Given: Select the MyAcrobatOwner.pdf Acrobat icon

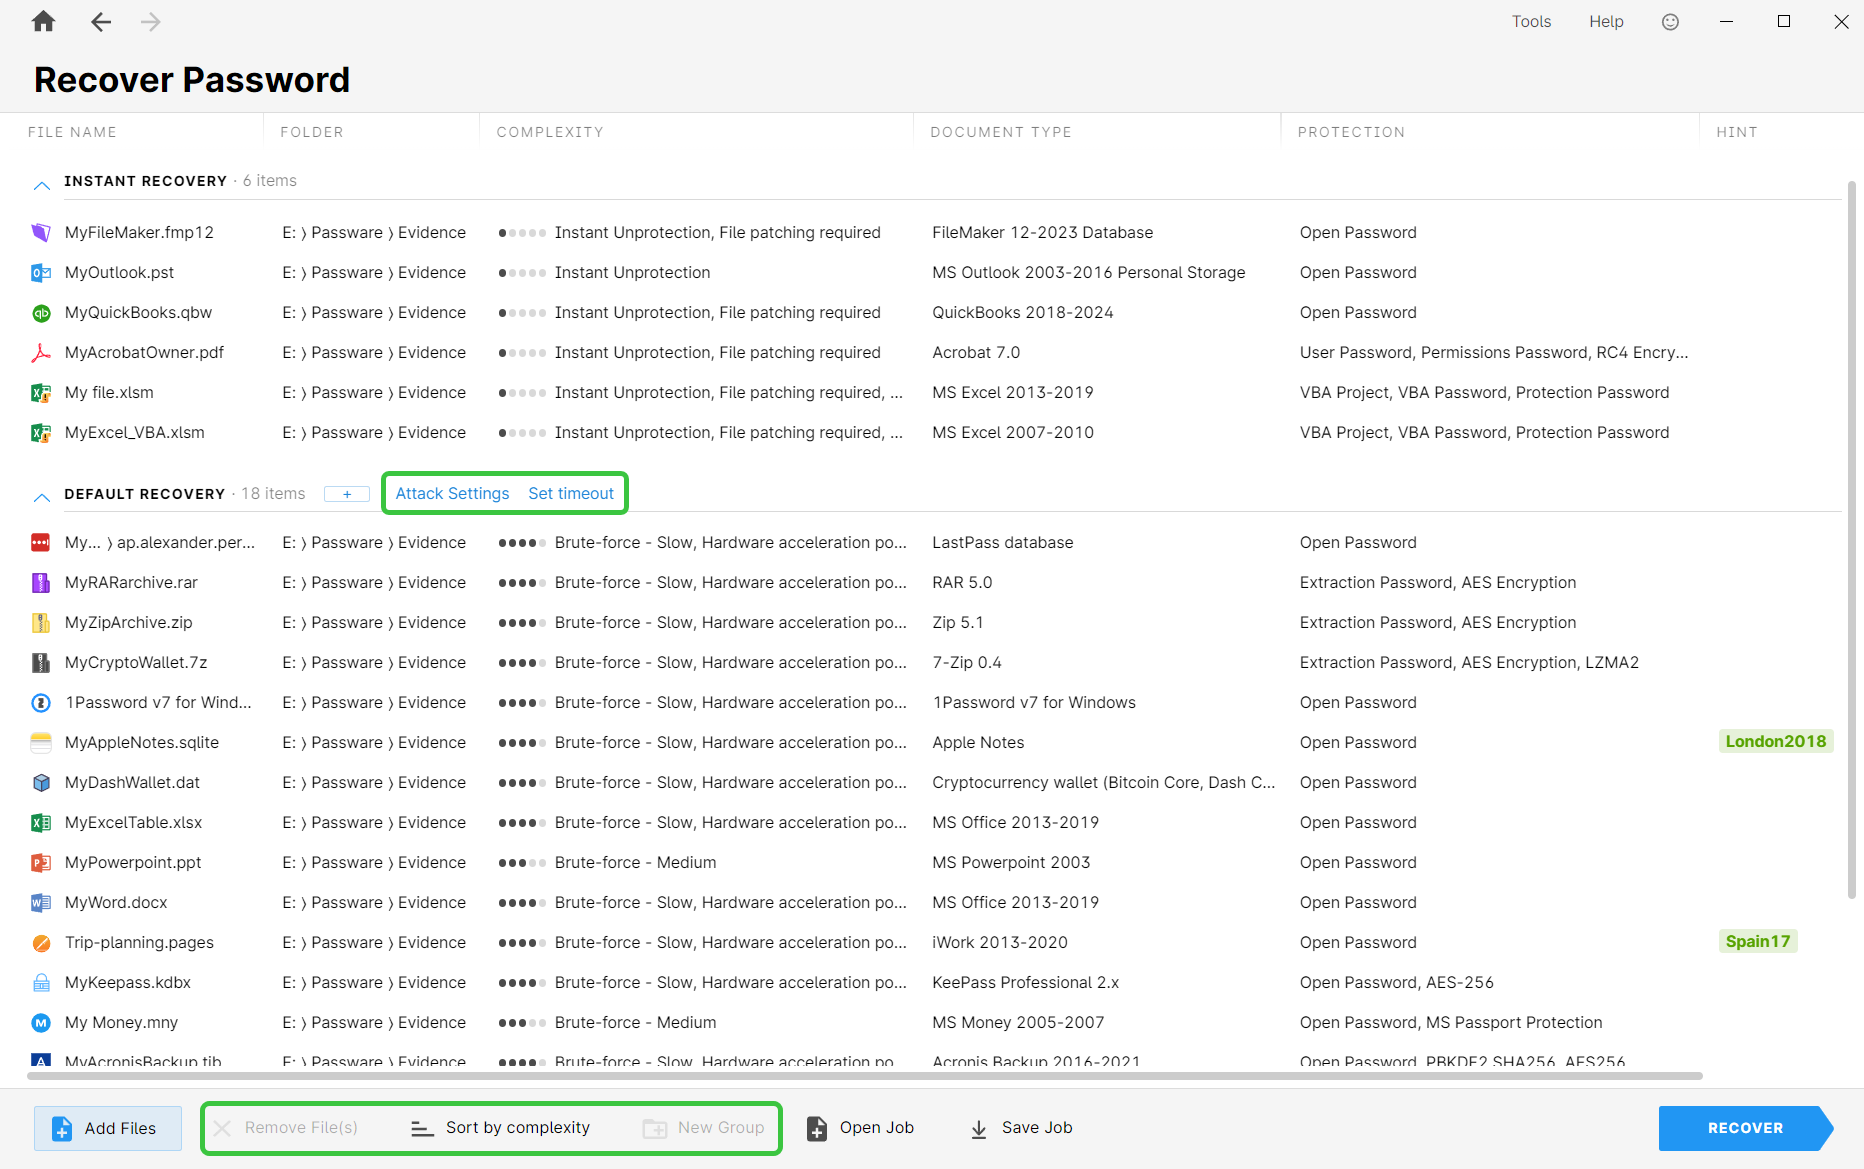Looking at the screenshot, I should coord(41,352).
